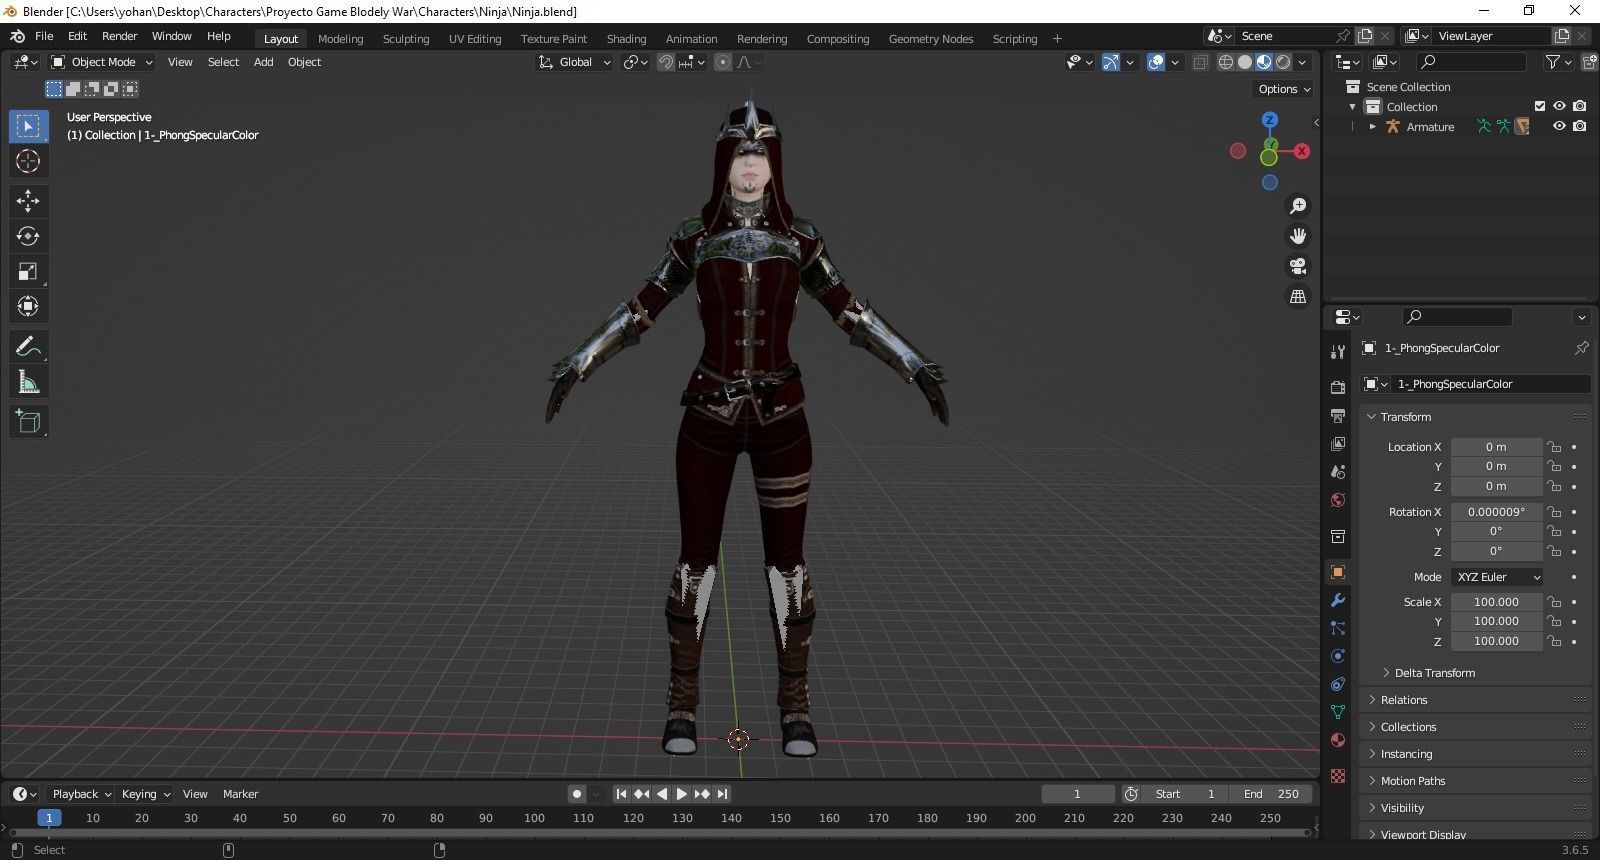The image size is (1600, 860).
Task: Uncheck Collection exclude checkbox
Action: tap(1540, 106)
